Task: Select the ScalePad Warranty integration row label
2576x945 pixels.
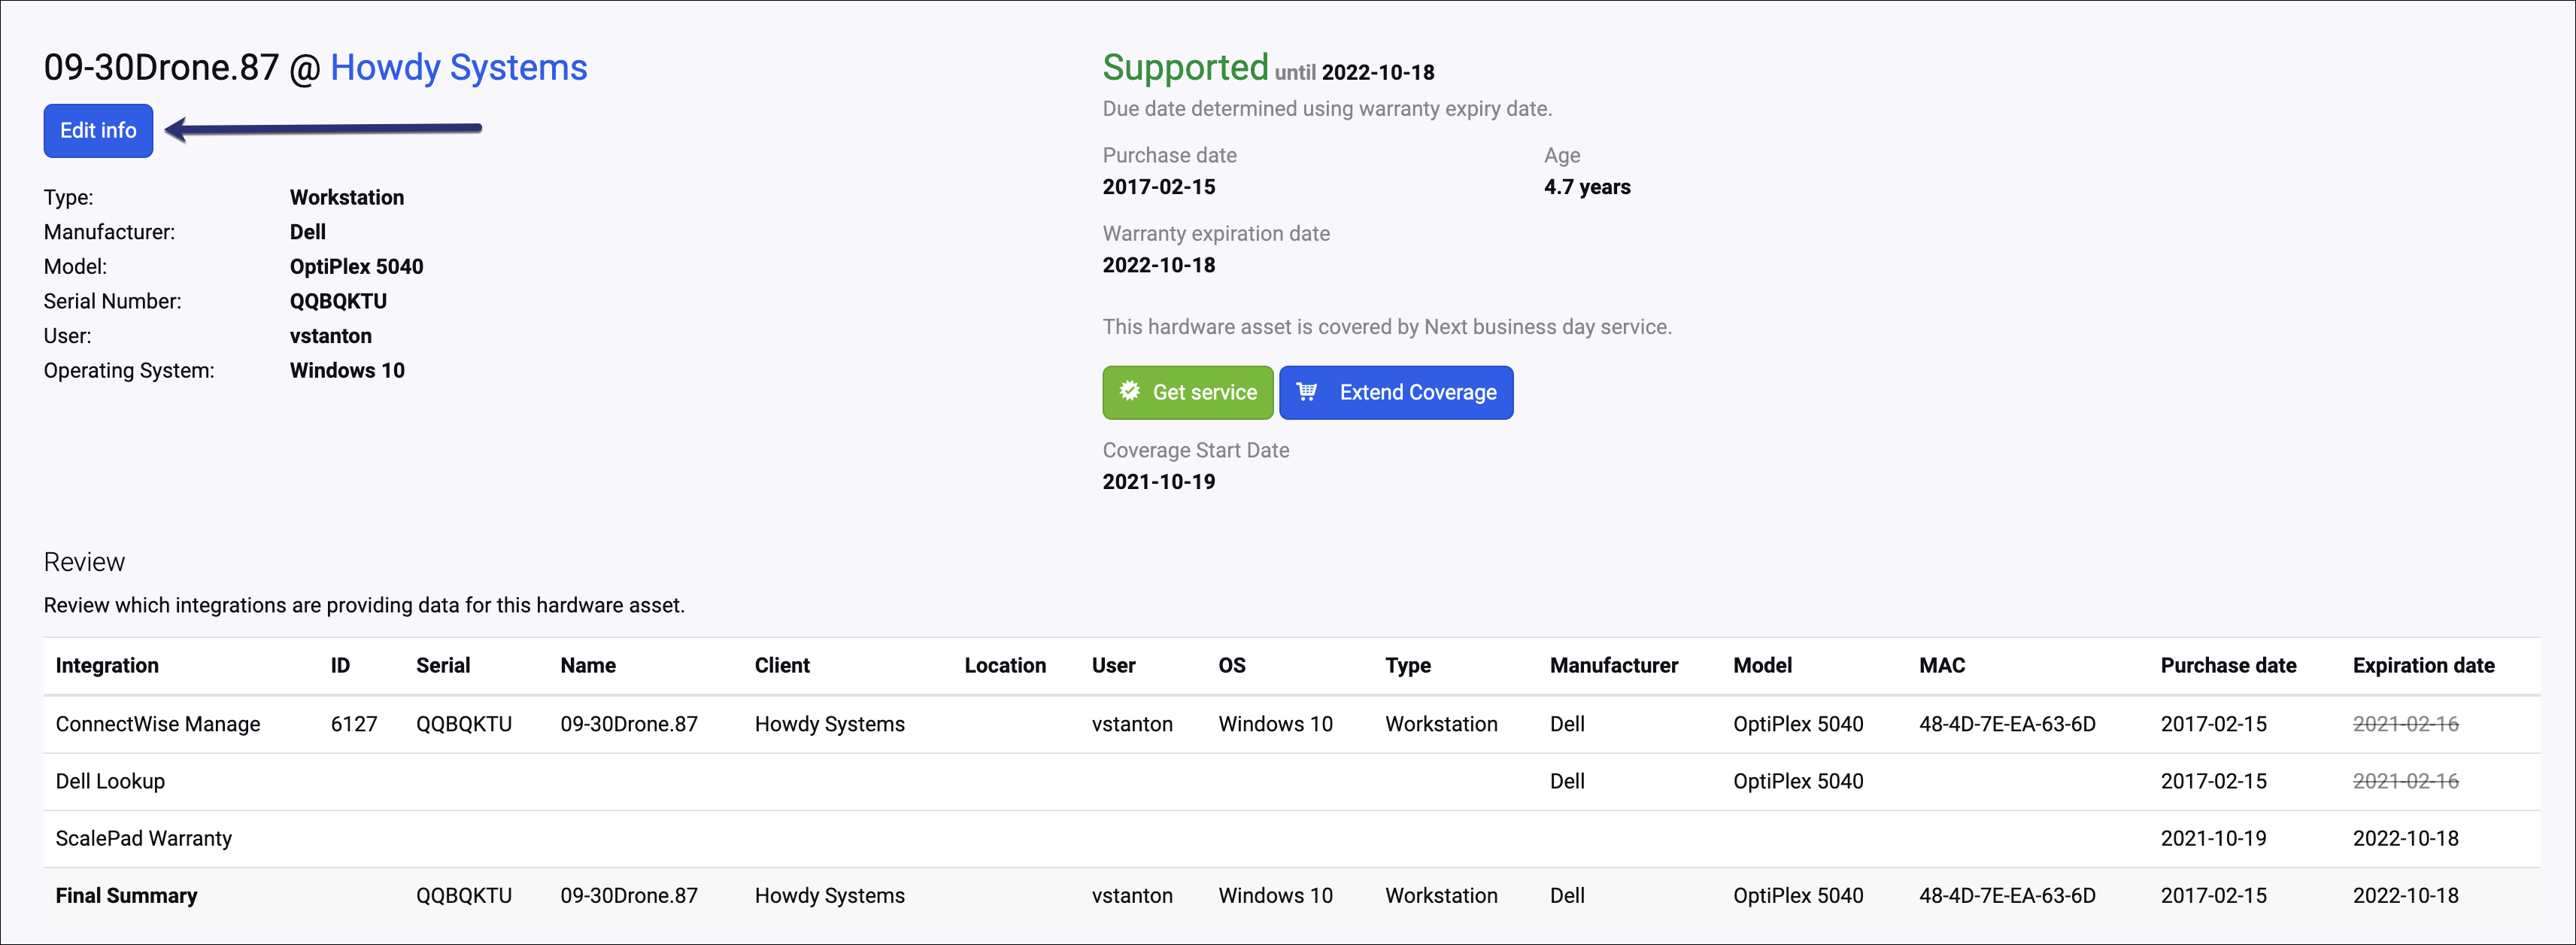Action: (x=143, y=838)
